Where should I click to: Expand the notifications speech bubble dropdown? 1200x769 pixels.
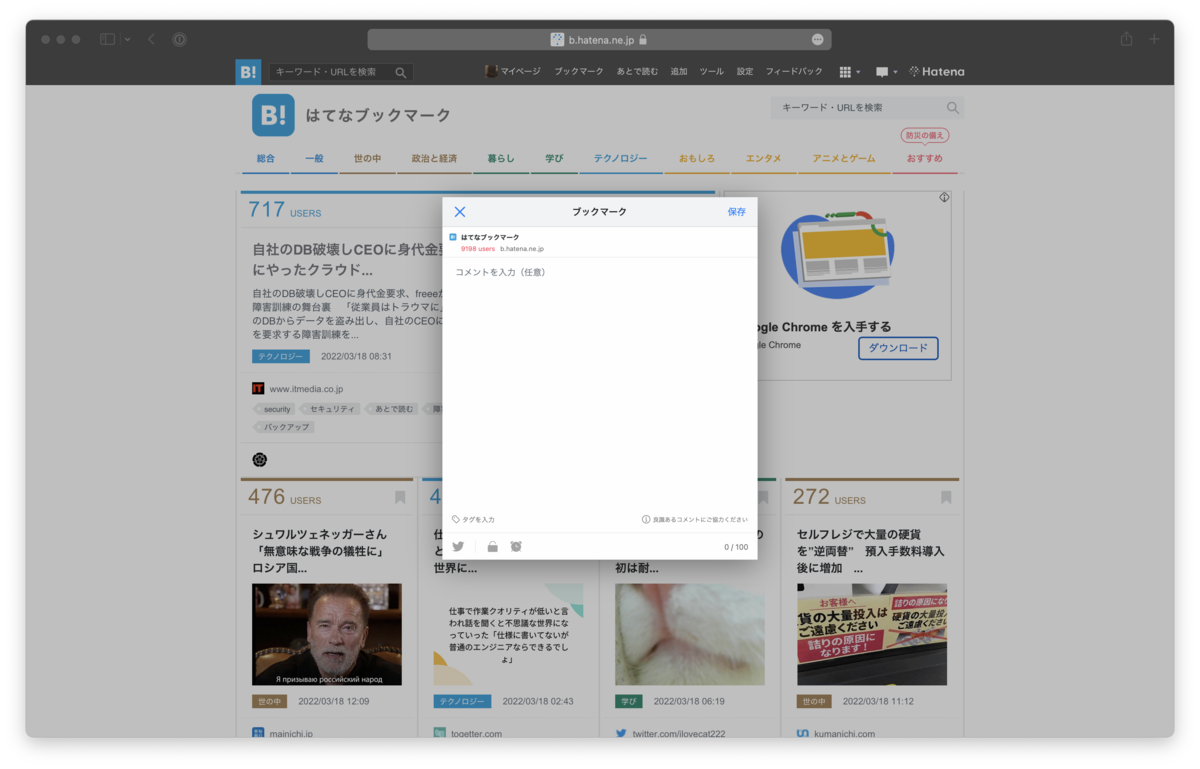pyautogui.click(x=886, y=72)
